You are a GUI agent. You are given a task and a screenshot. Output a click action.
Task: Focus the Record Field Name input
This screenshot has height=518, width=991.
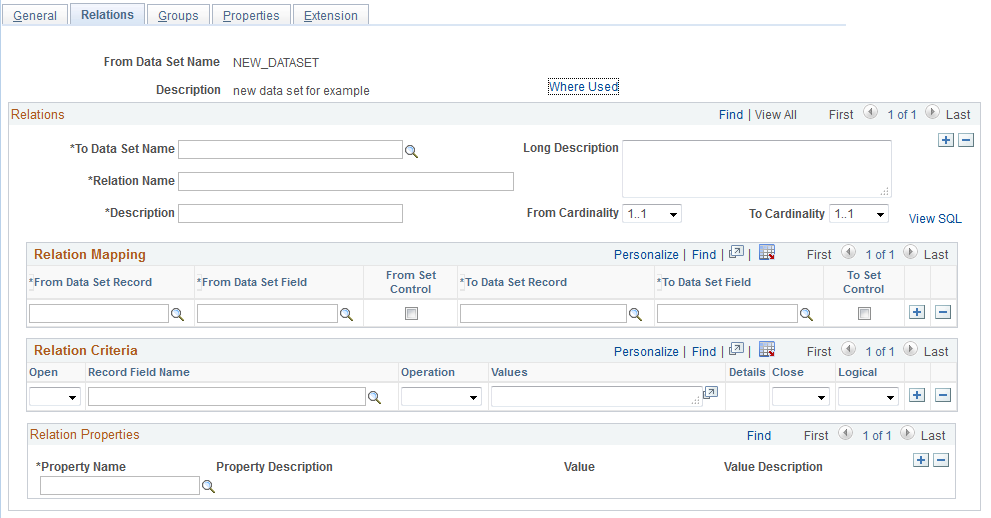pyautogui.click(x=226, y=397)
